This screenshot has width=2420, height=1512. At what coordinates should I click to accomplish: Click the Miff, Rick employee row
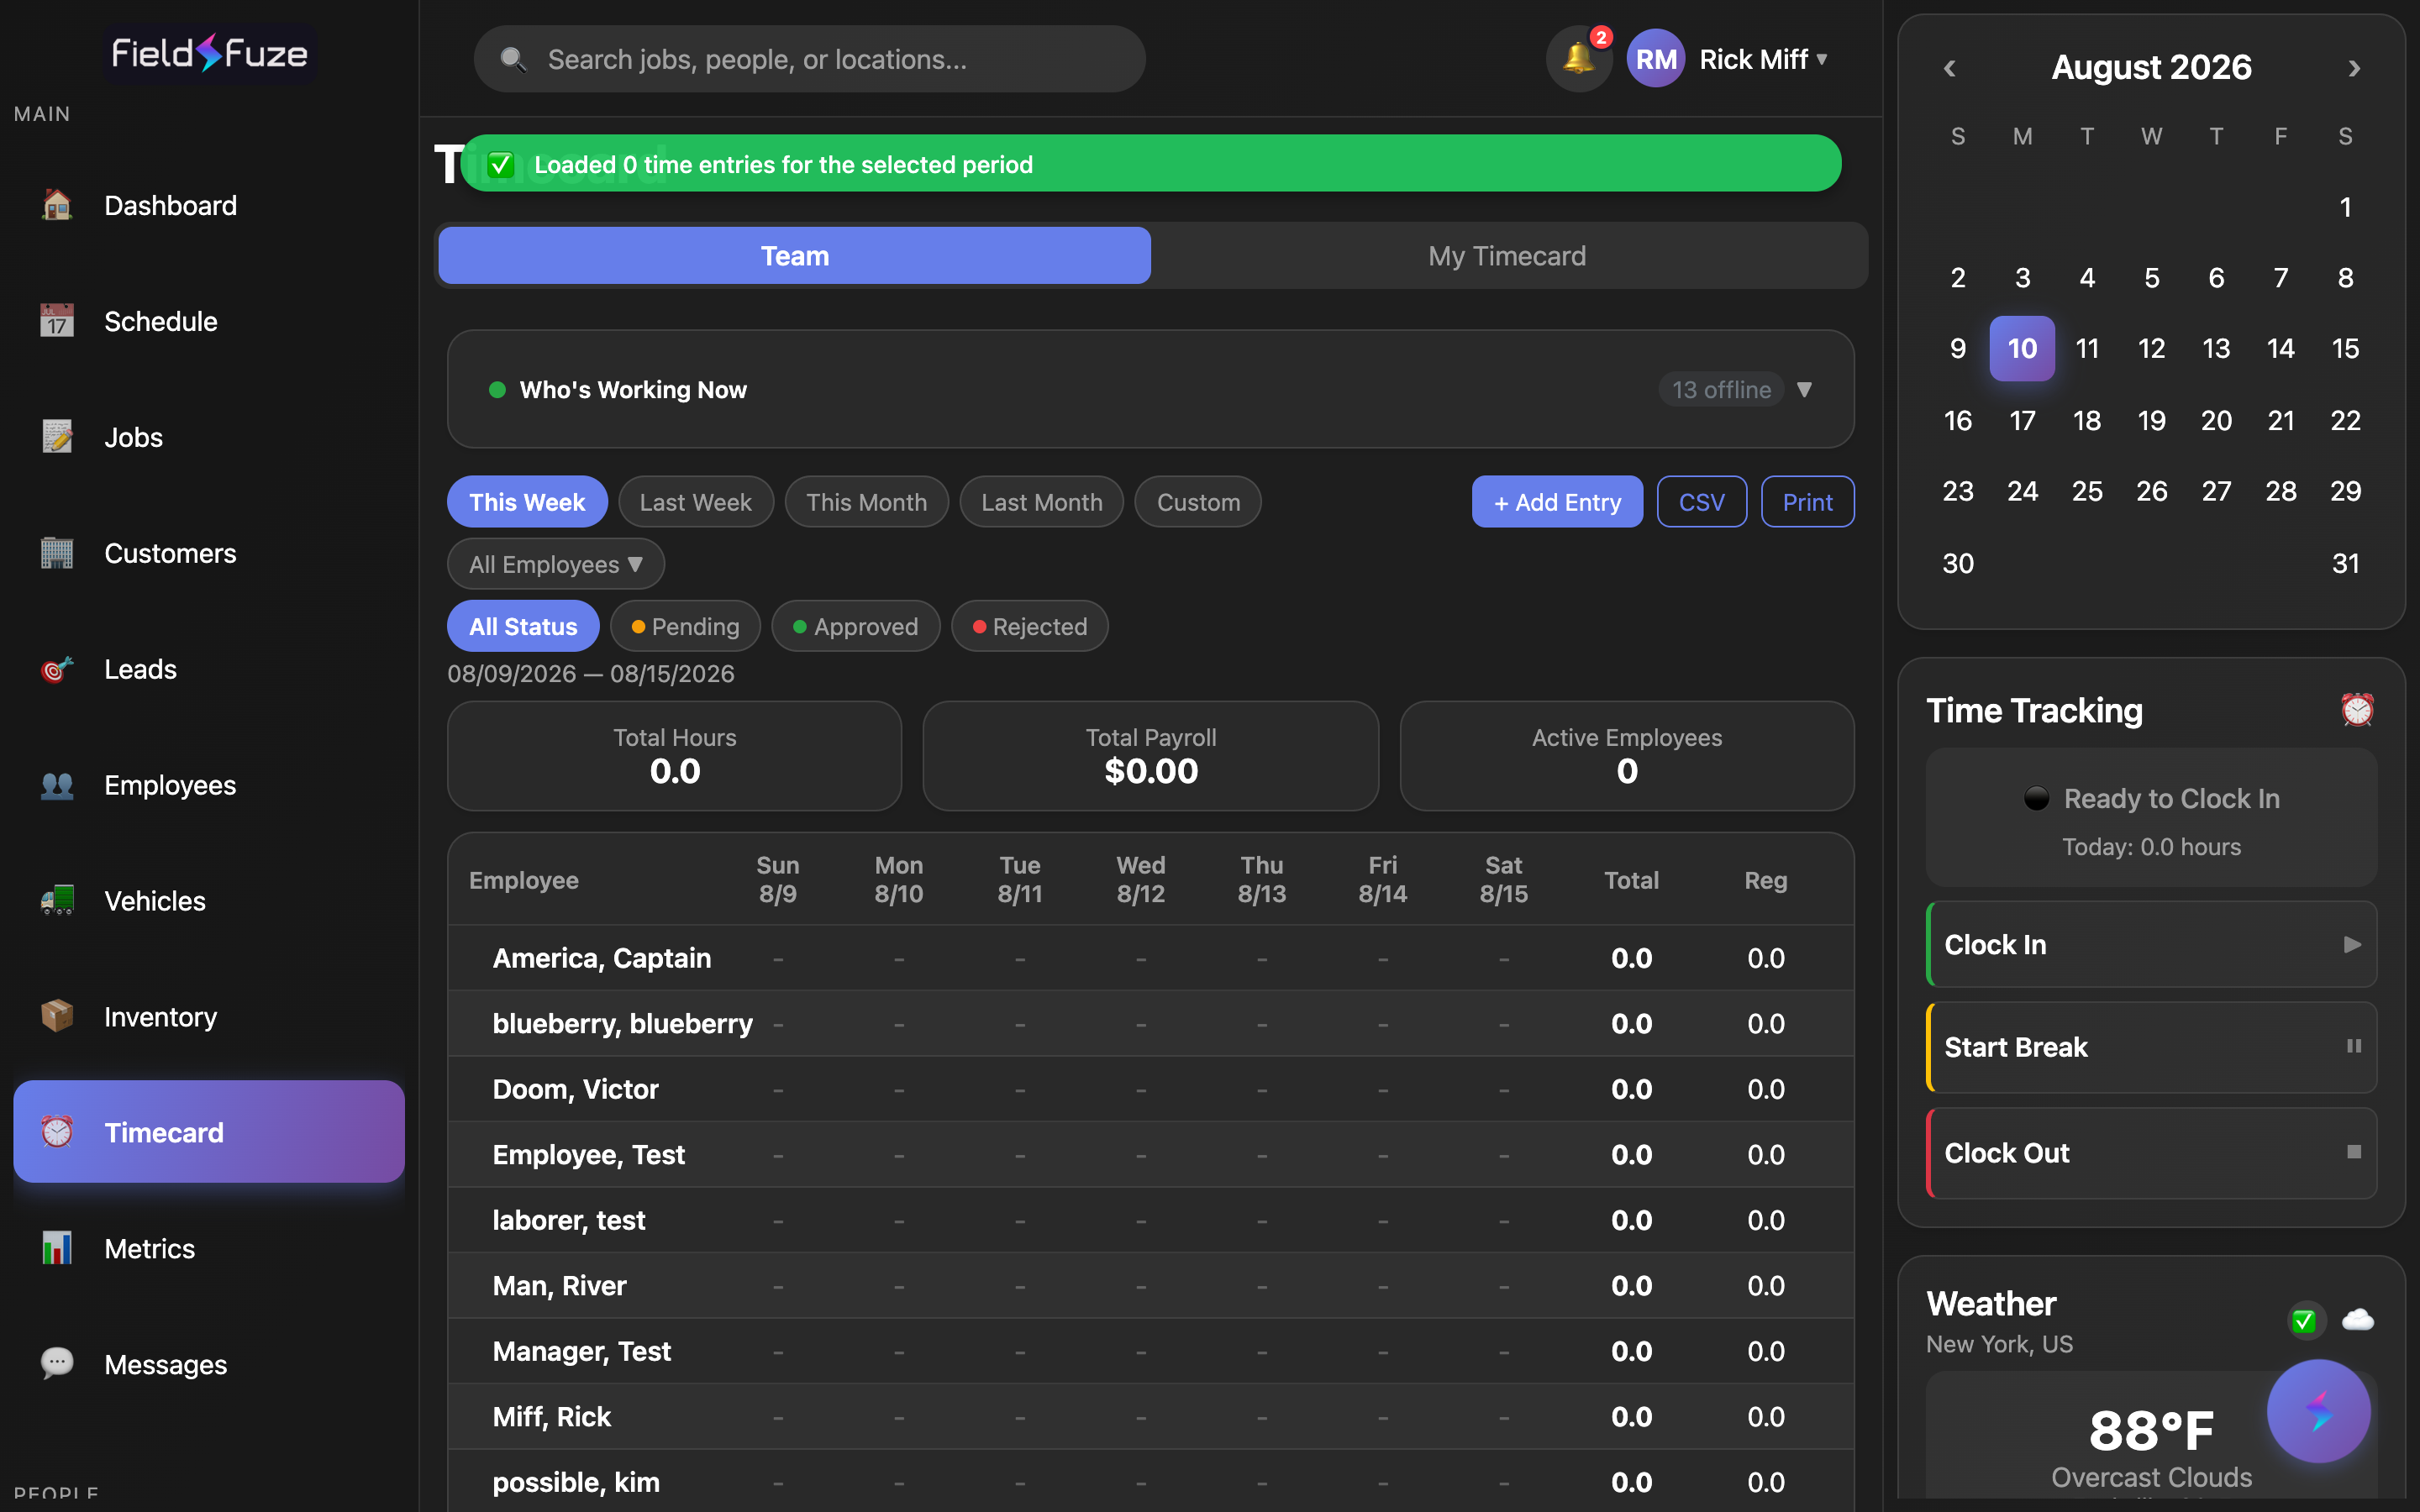1150,1416
